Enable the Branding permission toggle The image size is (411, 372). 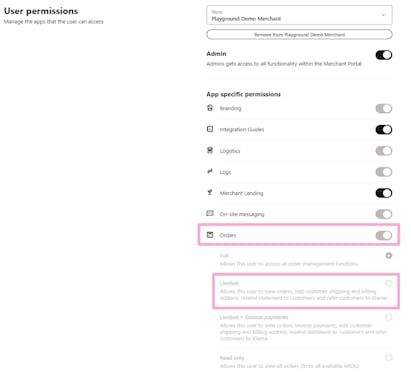384,108
